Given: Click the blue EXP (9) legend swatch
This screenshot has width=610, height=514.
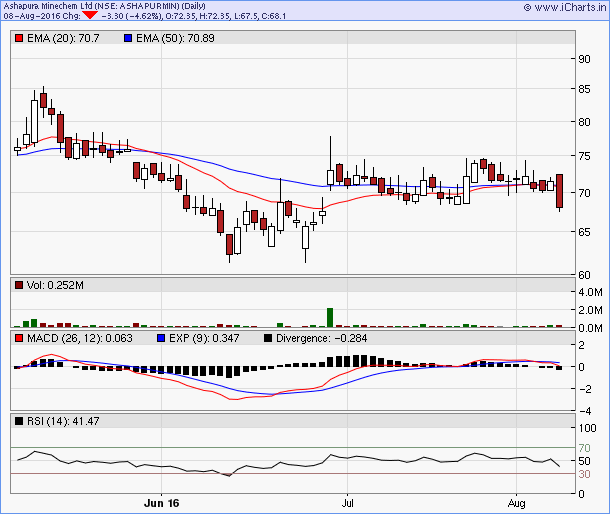Looking at the screenshot, I should point(161,338).
